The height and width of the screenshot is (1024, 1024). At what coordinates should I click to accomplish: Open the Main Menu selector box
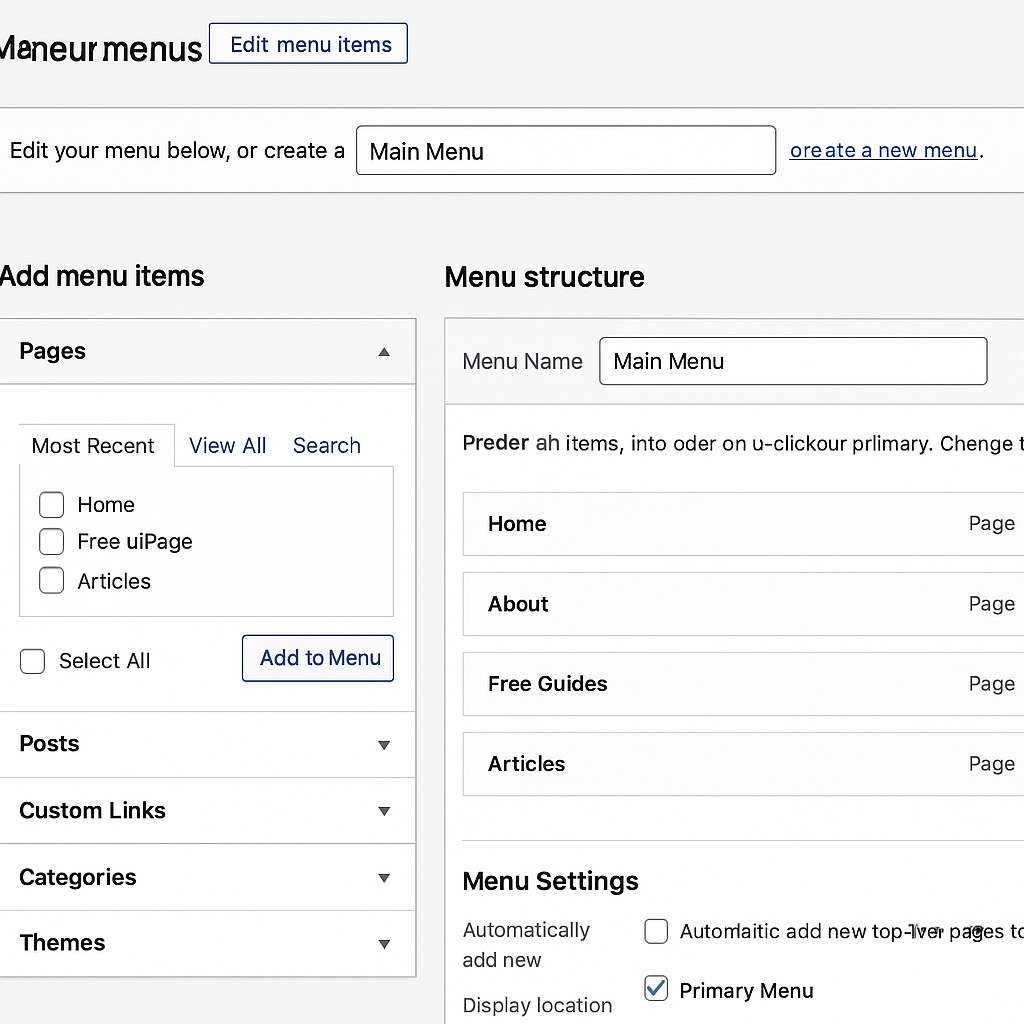565,151
